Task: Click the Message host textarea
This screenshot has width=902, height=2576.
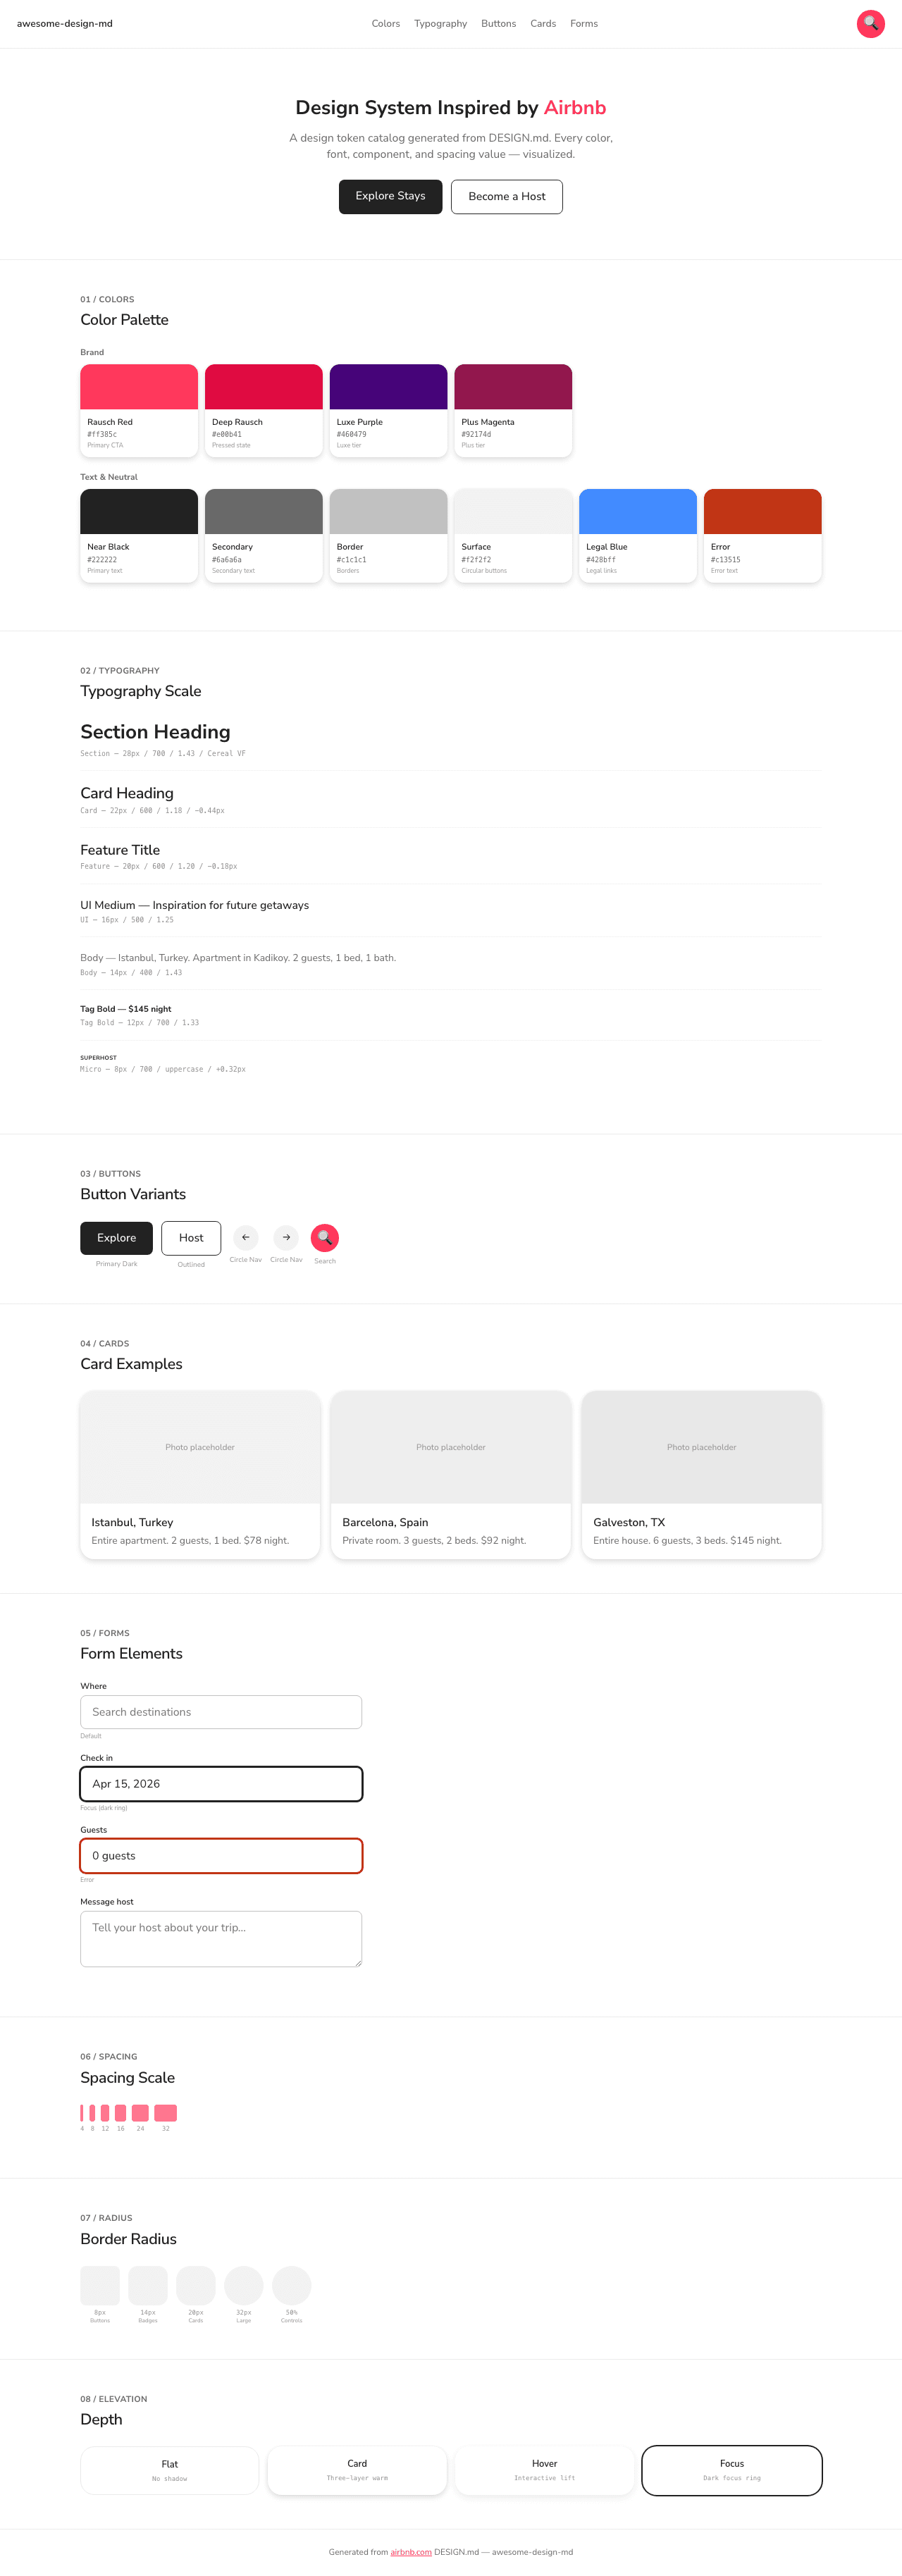Action: [x=221, y=1939]
